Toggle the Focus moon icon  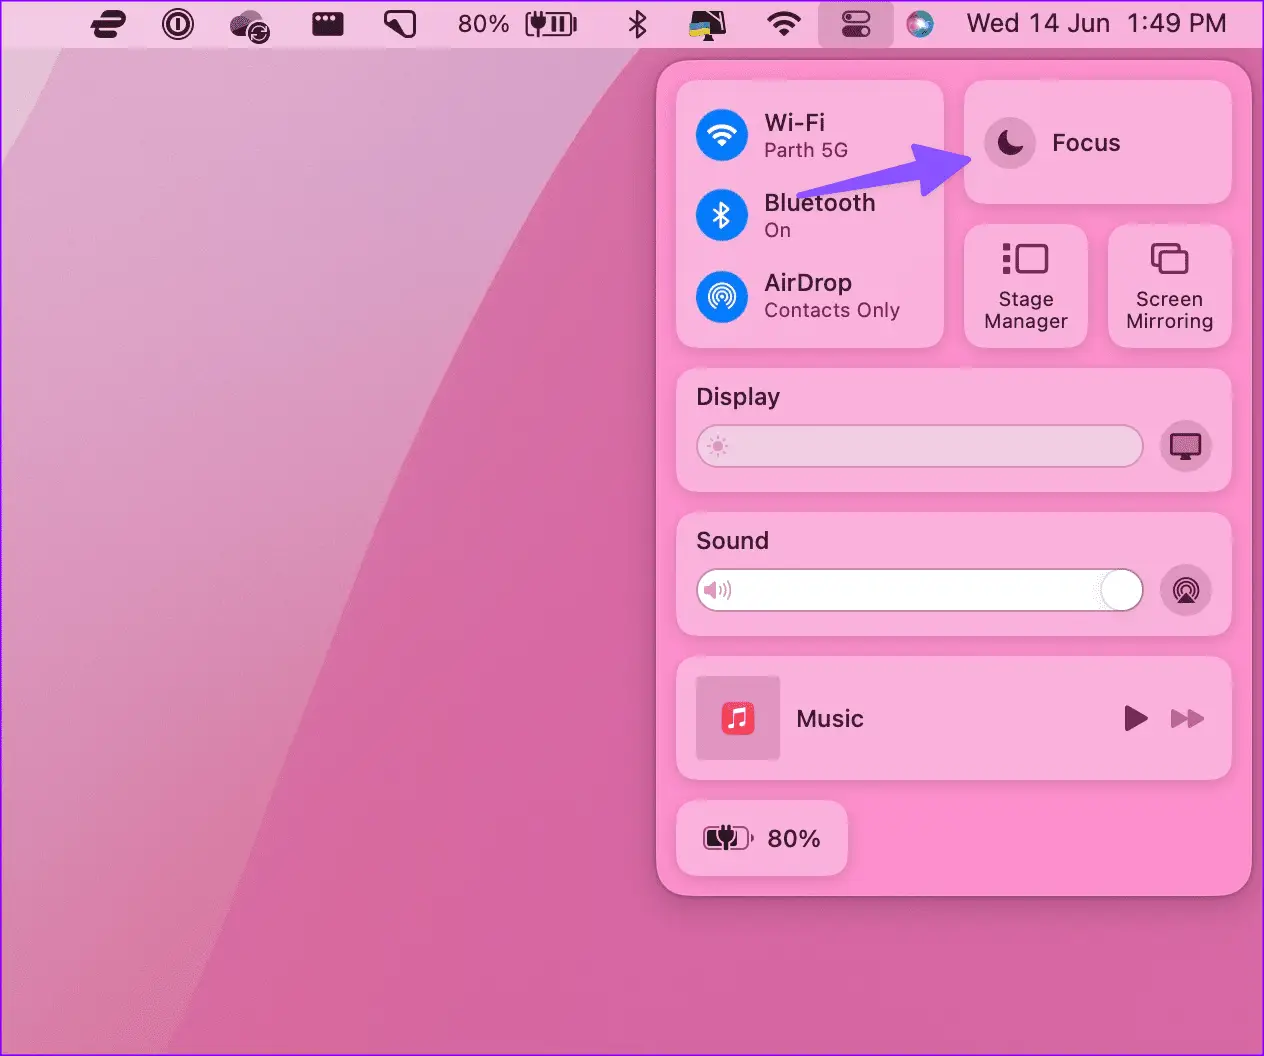pos(1010,143)
